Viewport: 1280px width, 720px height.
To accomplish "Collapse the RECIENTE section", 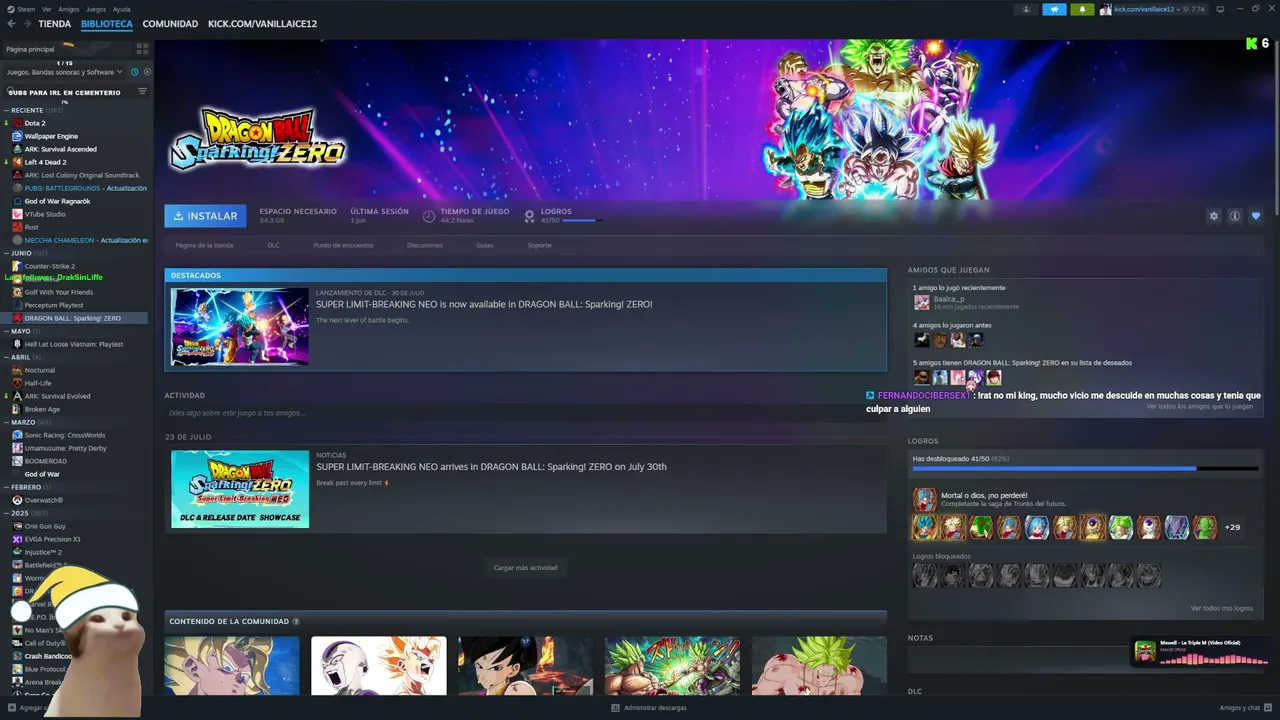I will click(x=7, y=110).
